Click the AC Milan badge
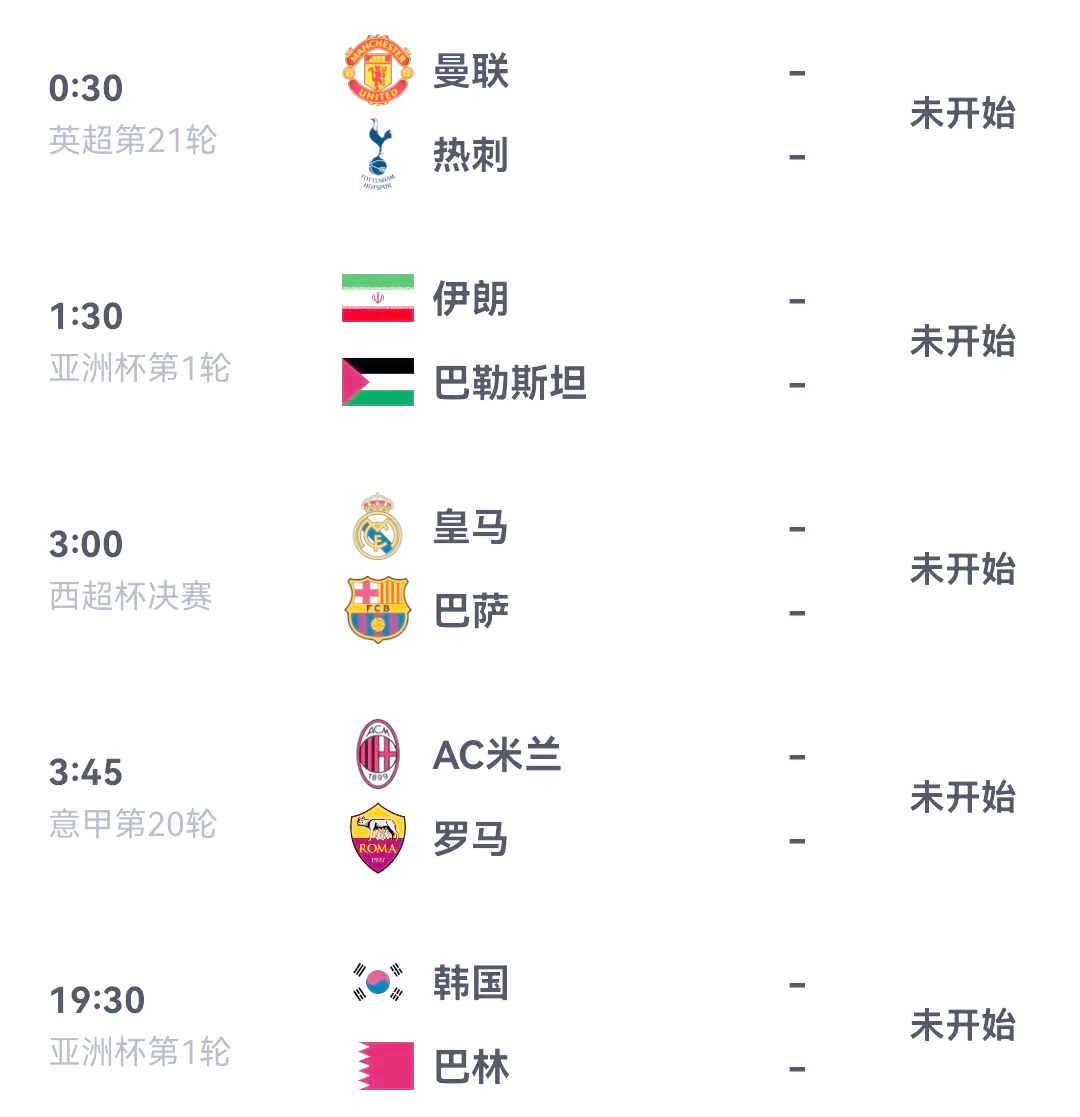The width and height of the screenshot is (1080, 1117). 378,754
